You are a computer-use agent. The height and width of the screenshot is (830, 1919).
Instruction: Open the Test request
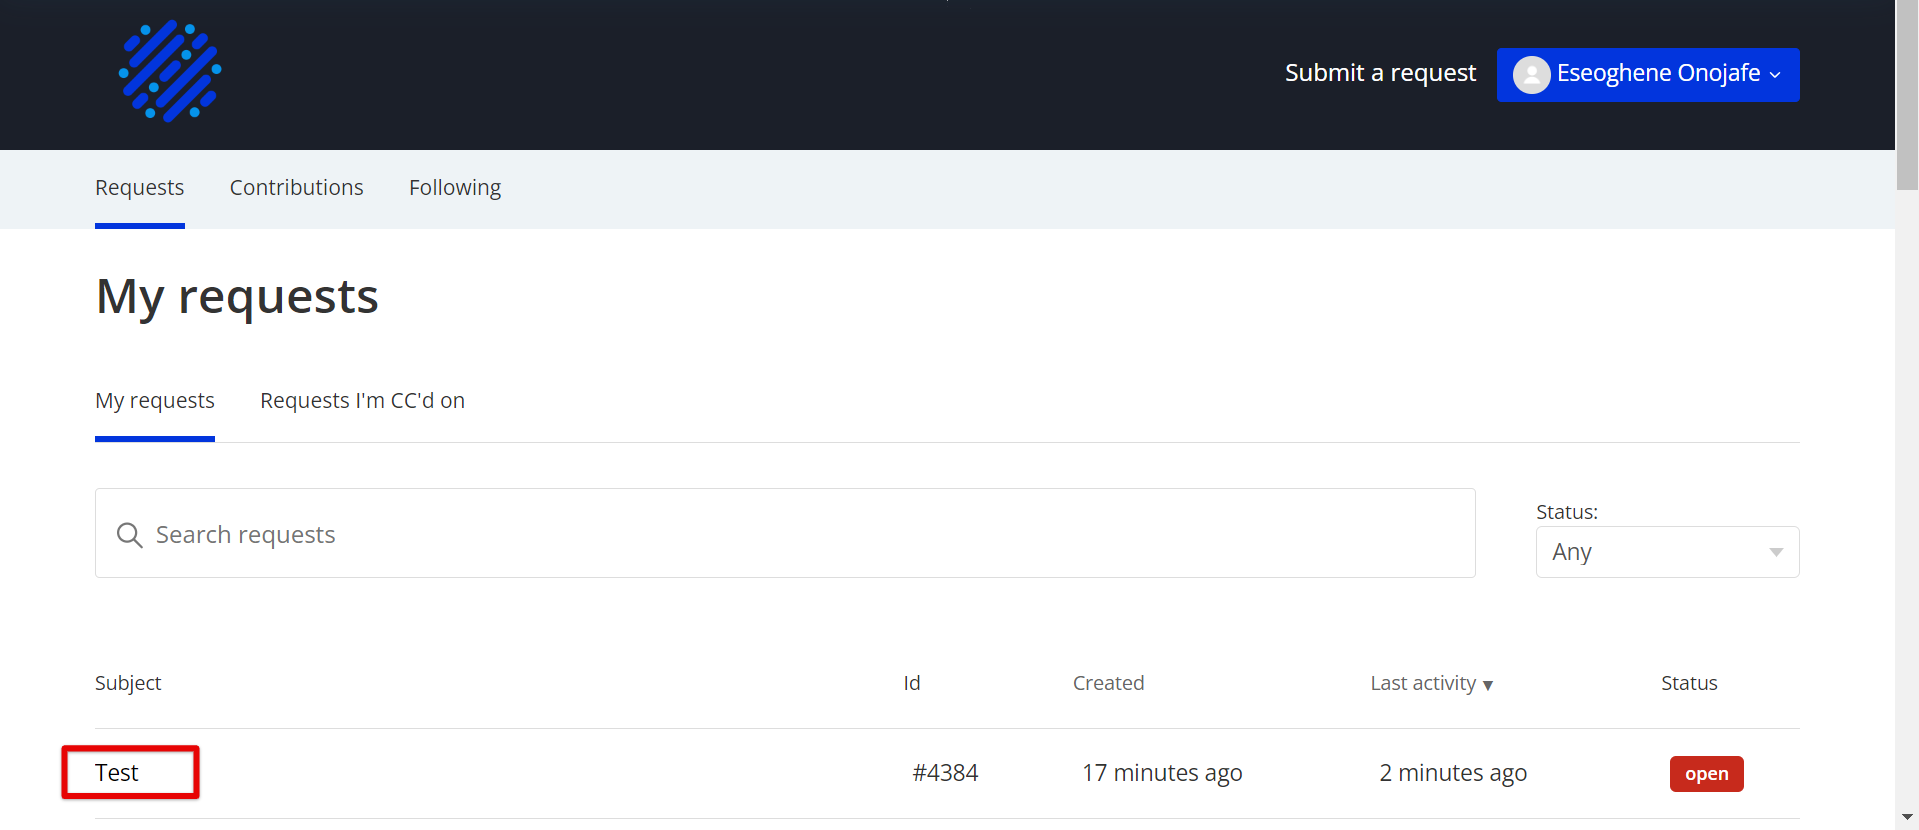tap(117, 773)
